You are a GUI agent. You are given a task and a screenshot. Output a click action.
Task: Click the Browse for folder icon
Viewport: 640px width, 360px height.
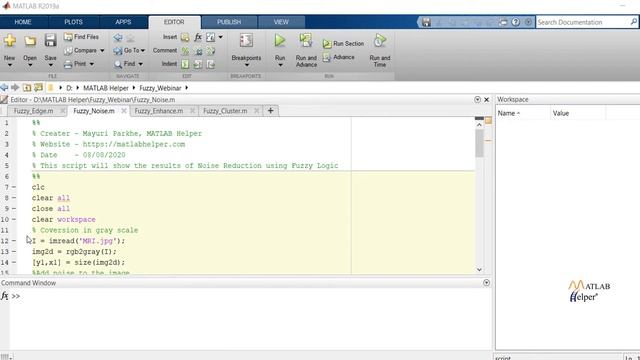click(38, 87)
